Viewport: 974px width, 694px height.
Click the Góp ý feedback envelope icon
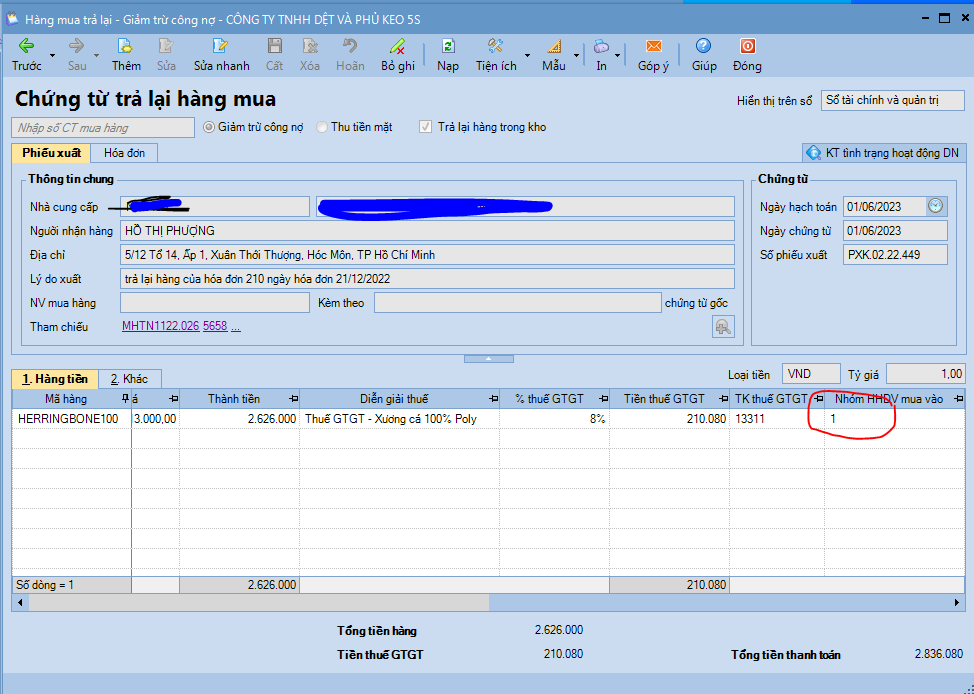[x=653, y=46]
